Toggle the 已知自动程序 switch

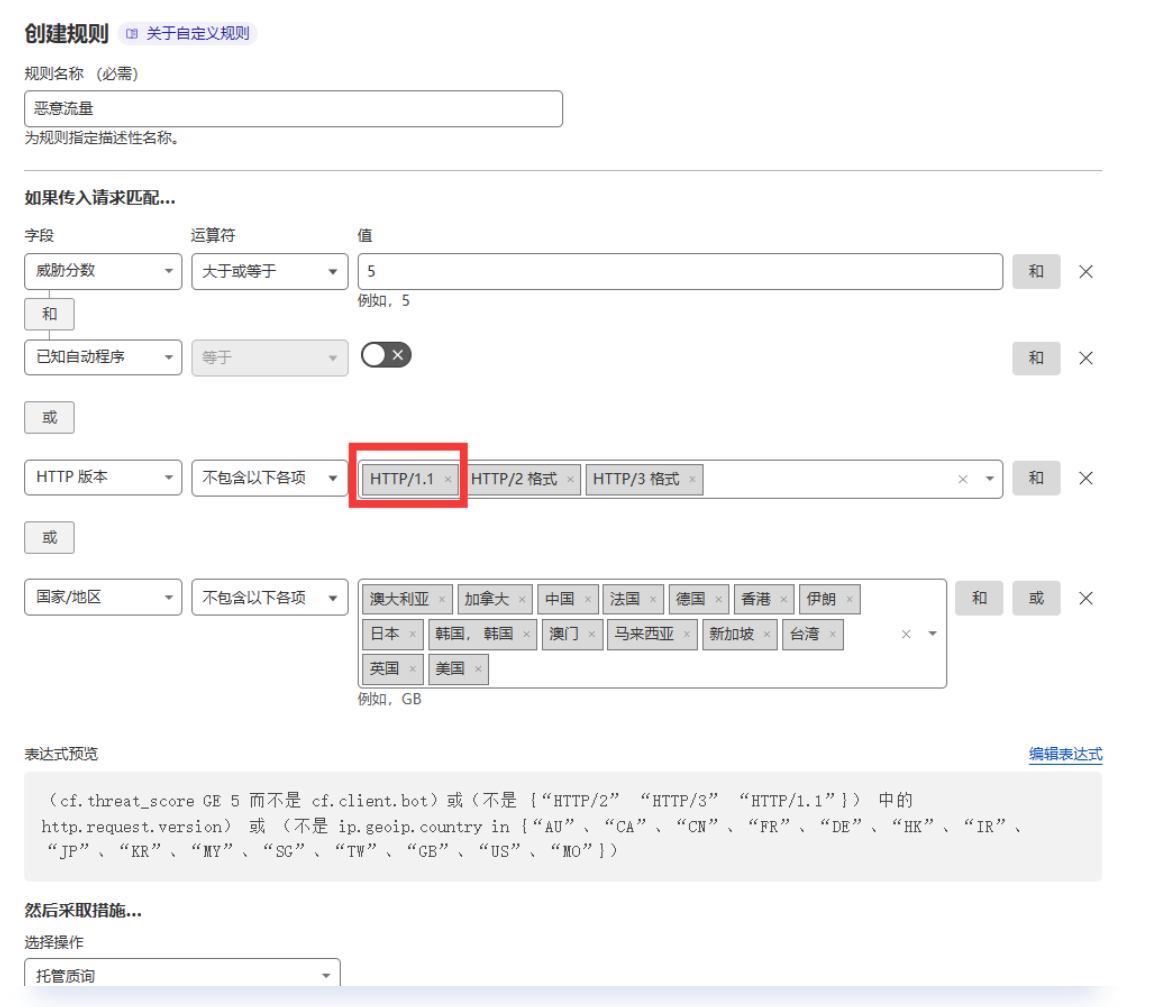click(386, 355)
